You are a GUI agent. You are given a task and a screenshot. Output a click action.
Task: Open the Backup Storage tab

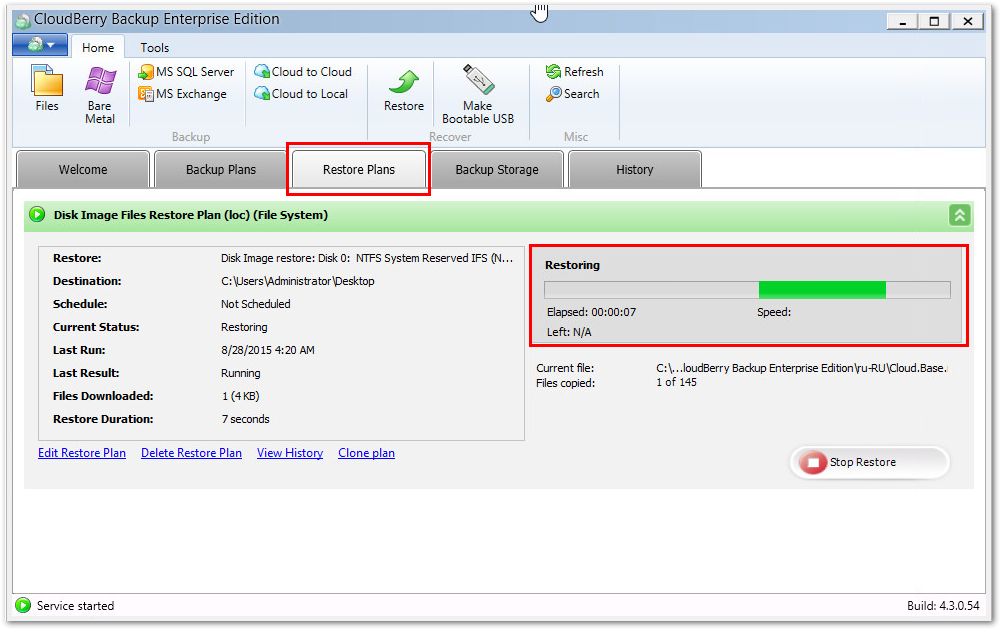tap(497, 169)
